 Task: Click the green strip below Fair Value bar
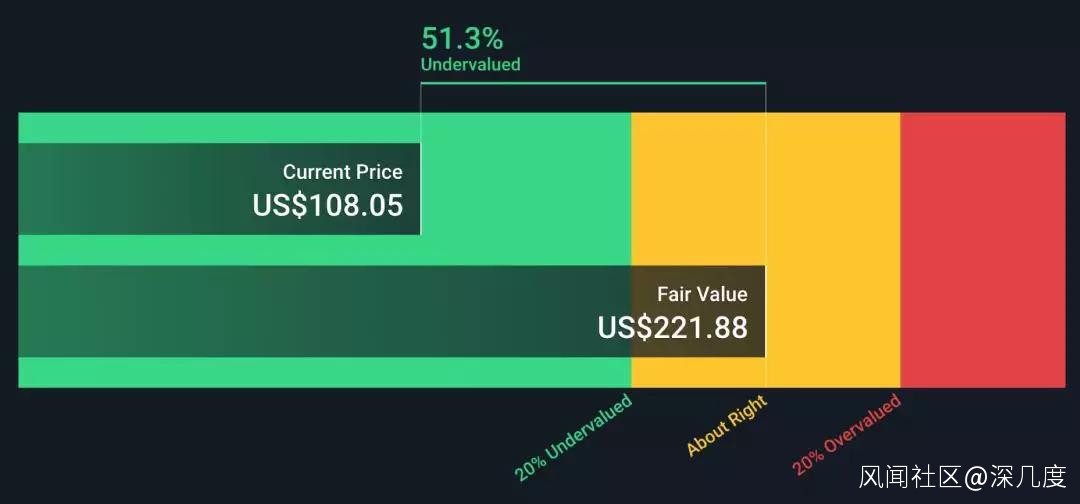320,372
